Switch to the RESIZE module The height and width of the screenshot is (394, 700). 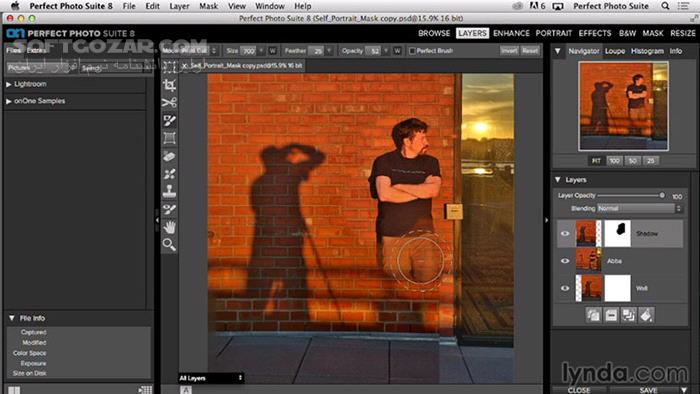click(x=683, y=33)
